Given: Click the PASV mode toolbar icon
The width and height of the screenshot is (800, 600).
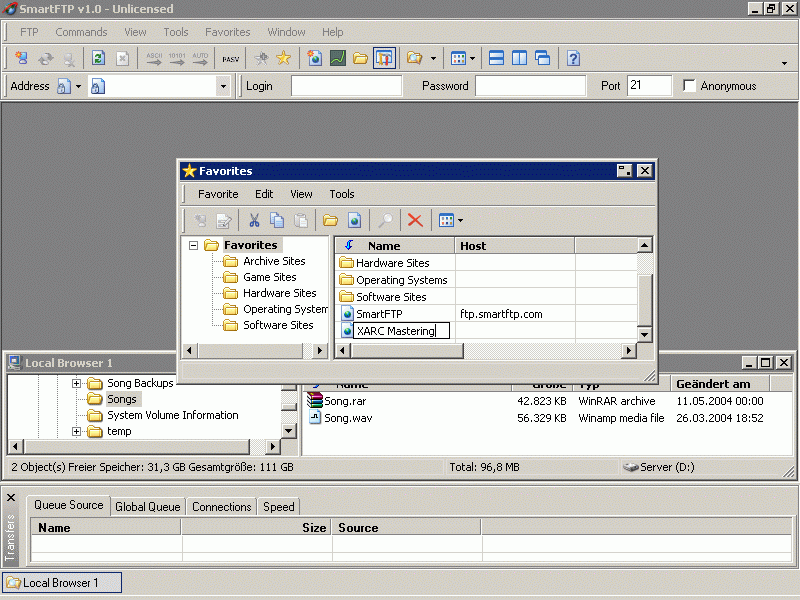Looking at the screenshot, I should 231,59.
